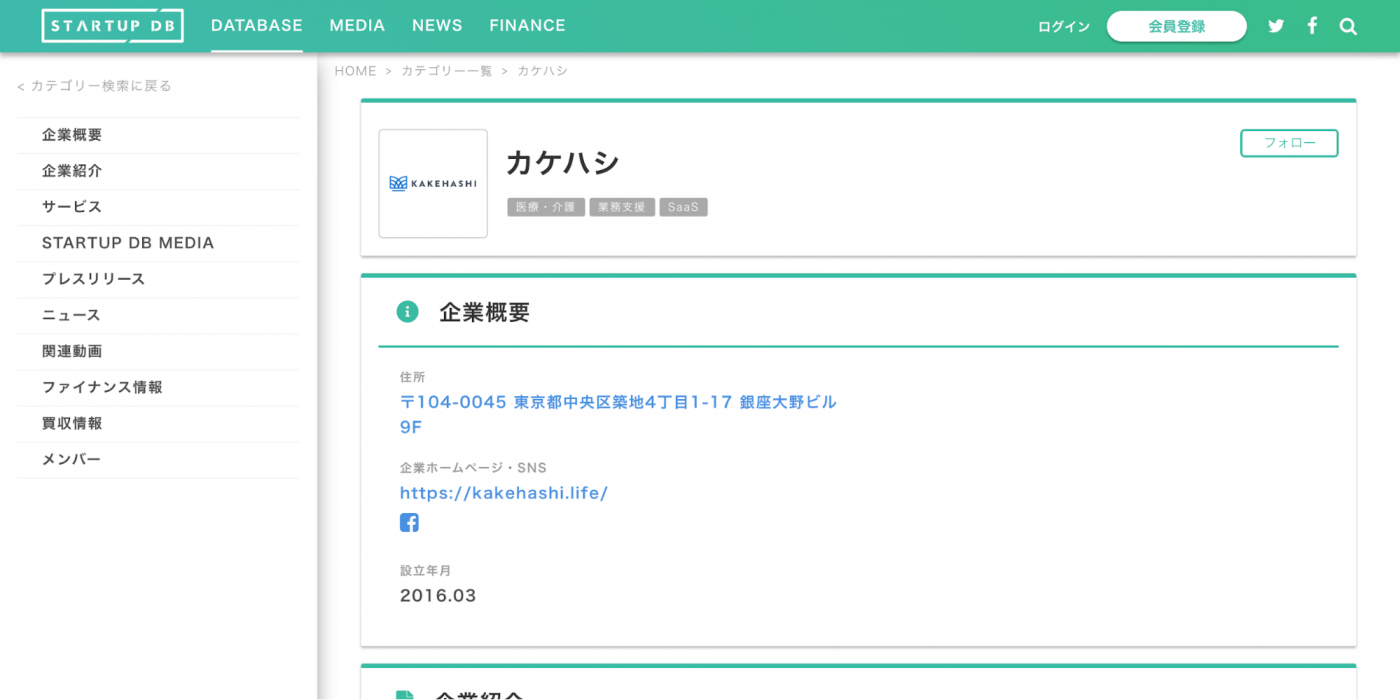This screenshot has width=1400, height=700.
Task: Go to HOME via the breadcrumb
Action: [355, 70]
